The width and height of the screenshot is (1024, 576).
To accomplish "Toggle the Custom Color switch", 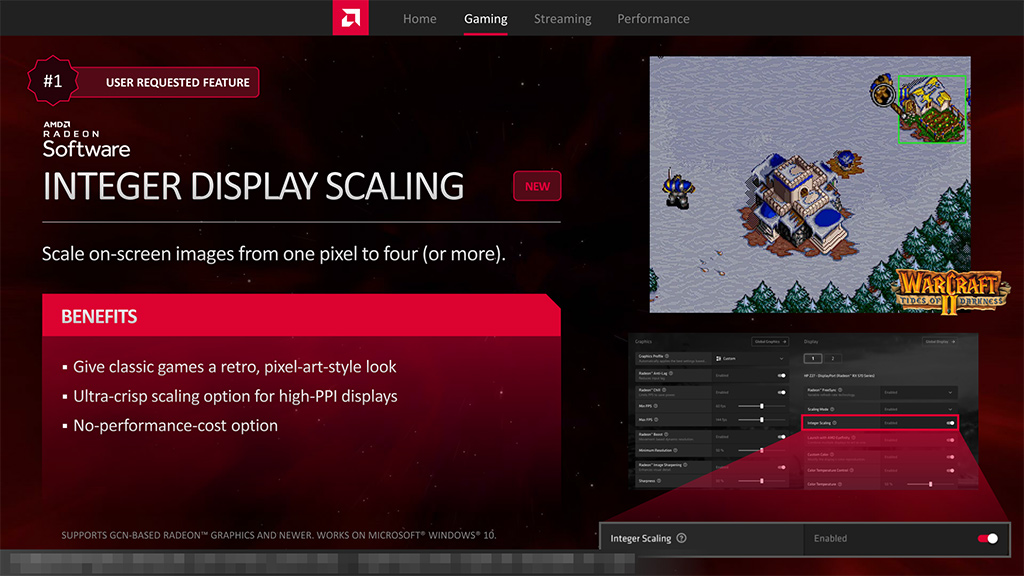I will (951, 457).
